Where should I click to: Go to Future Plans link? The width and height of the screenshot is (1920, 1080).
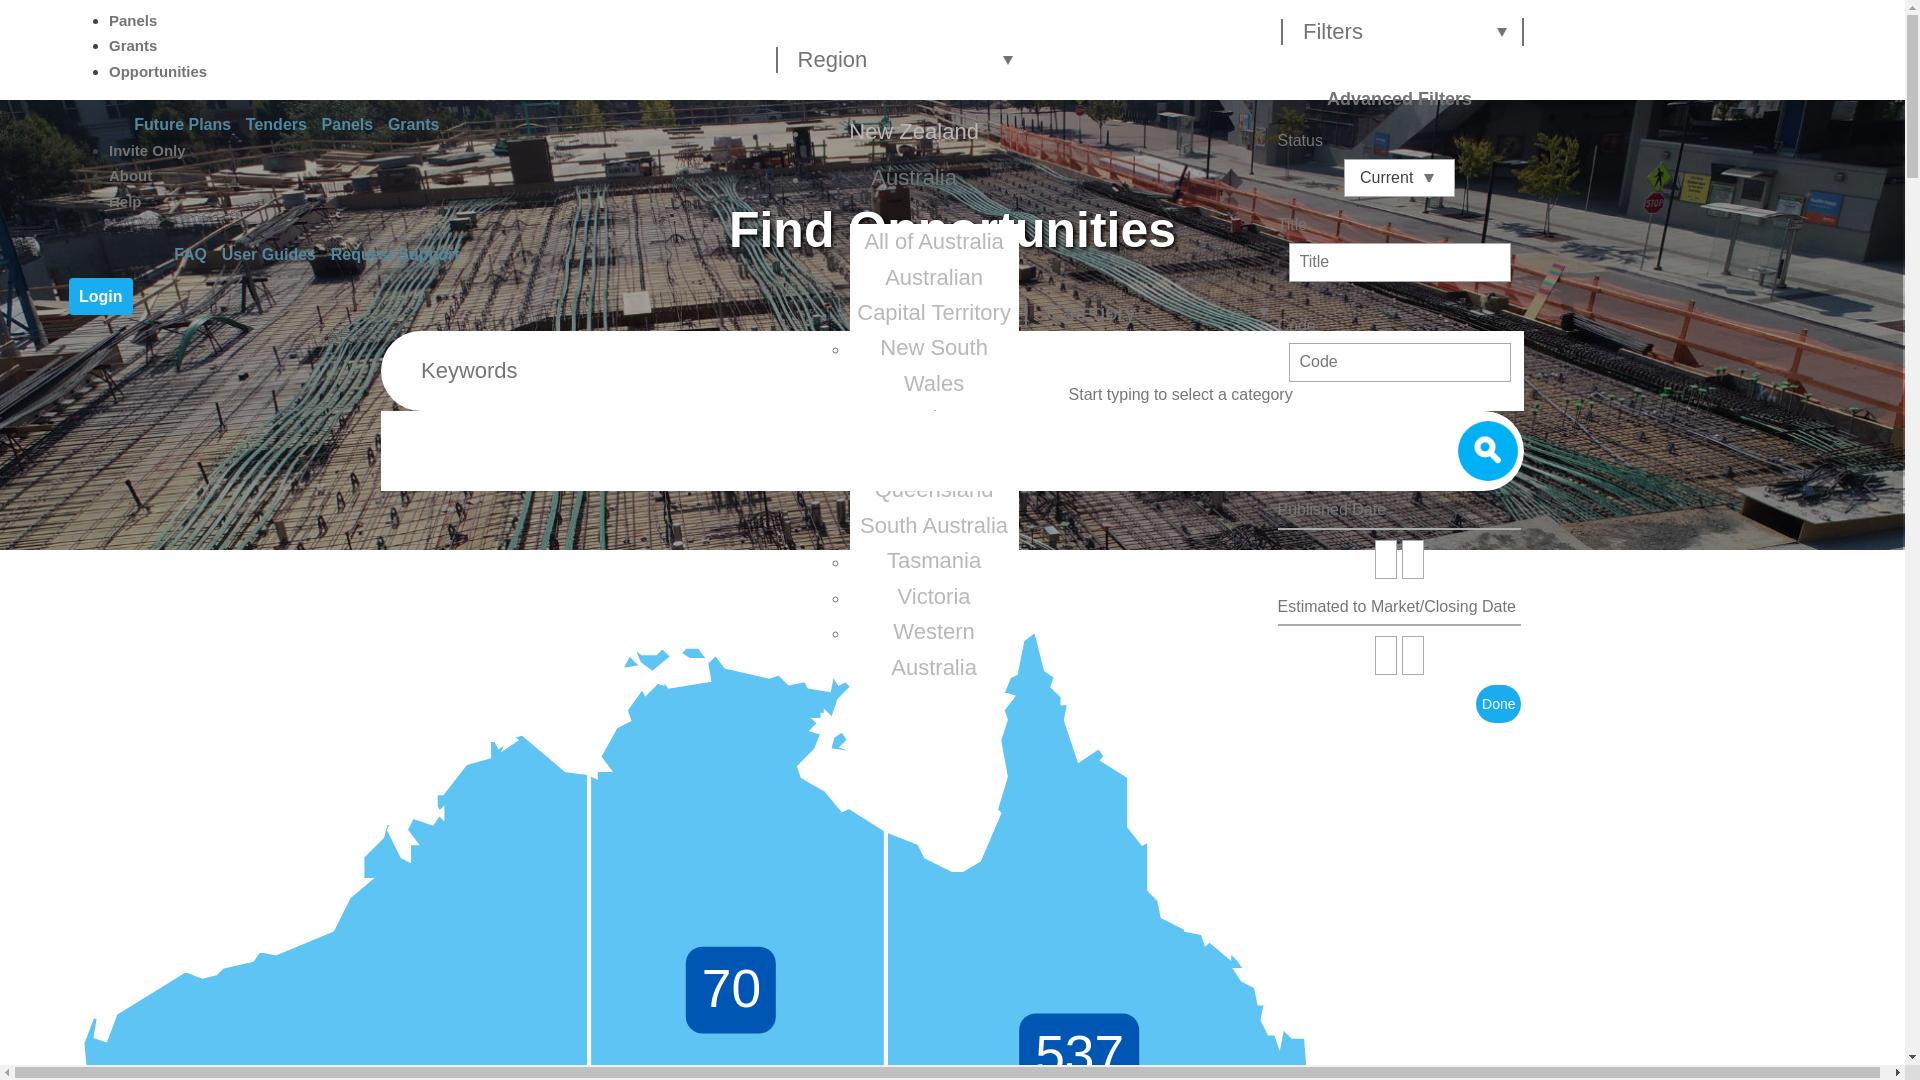pos(182,125)
